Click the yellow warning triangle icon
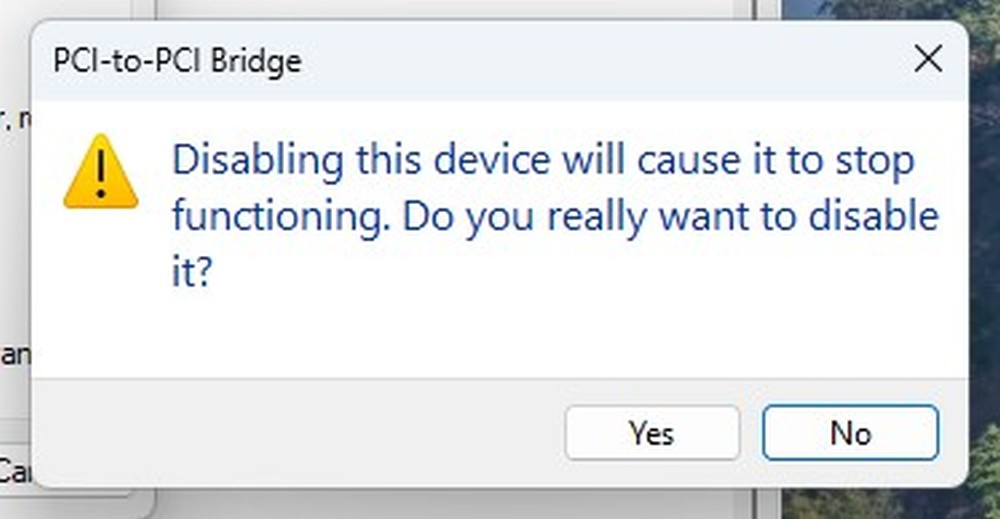Viewport: 1000px width, 519px height. pyautogui.click(x=101, y=171)
